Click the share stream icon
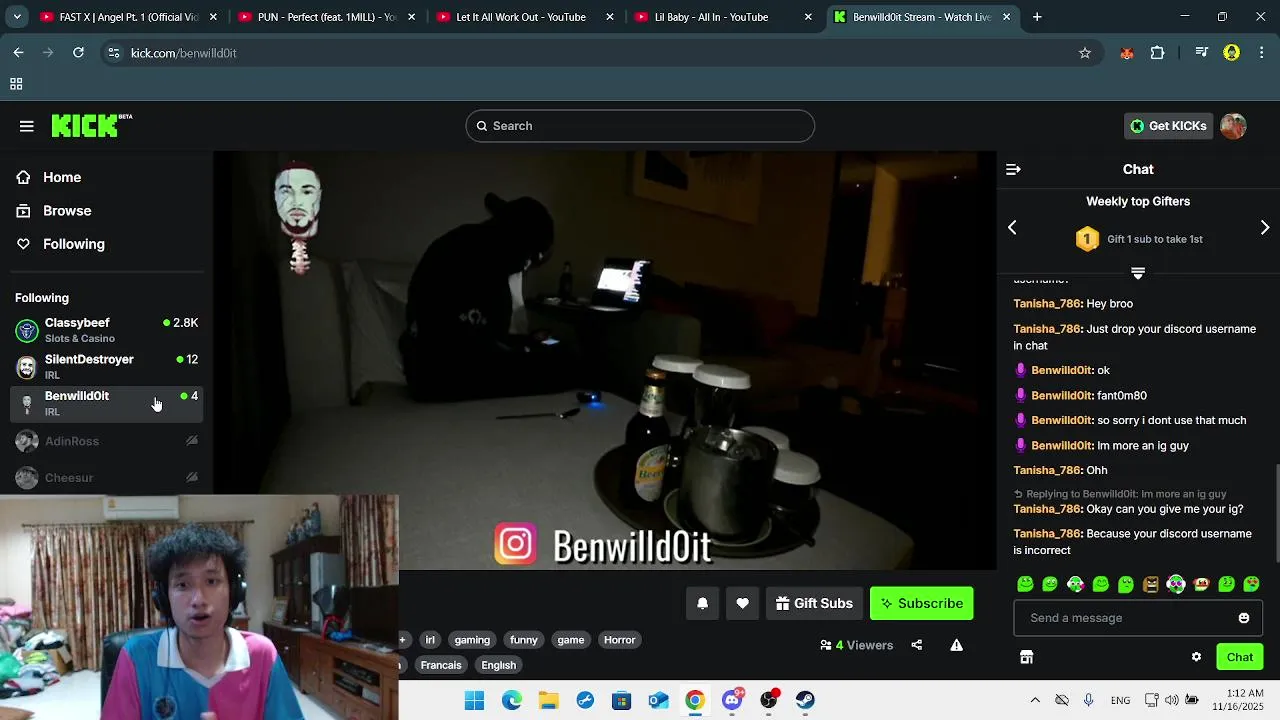This screenshot has height=720, width=1280. click(x=917, y=645)
